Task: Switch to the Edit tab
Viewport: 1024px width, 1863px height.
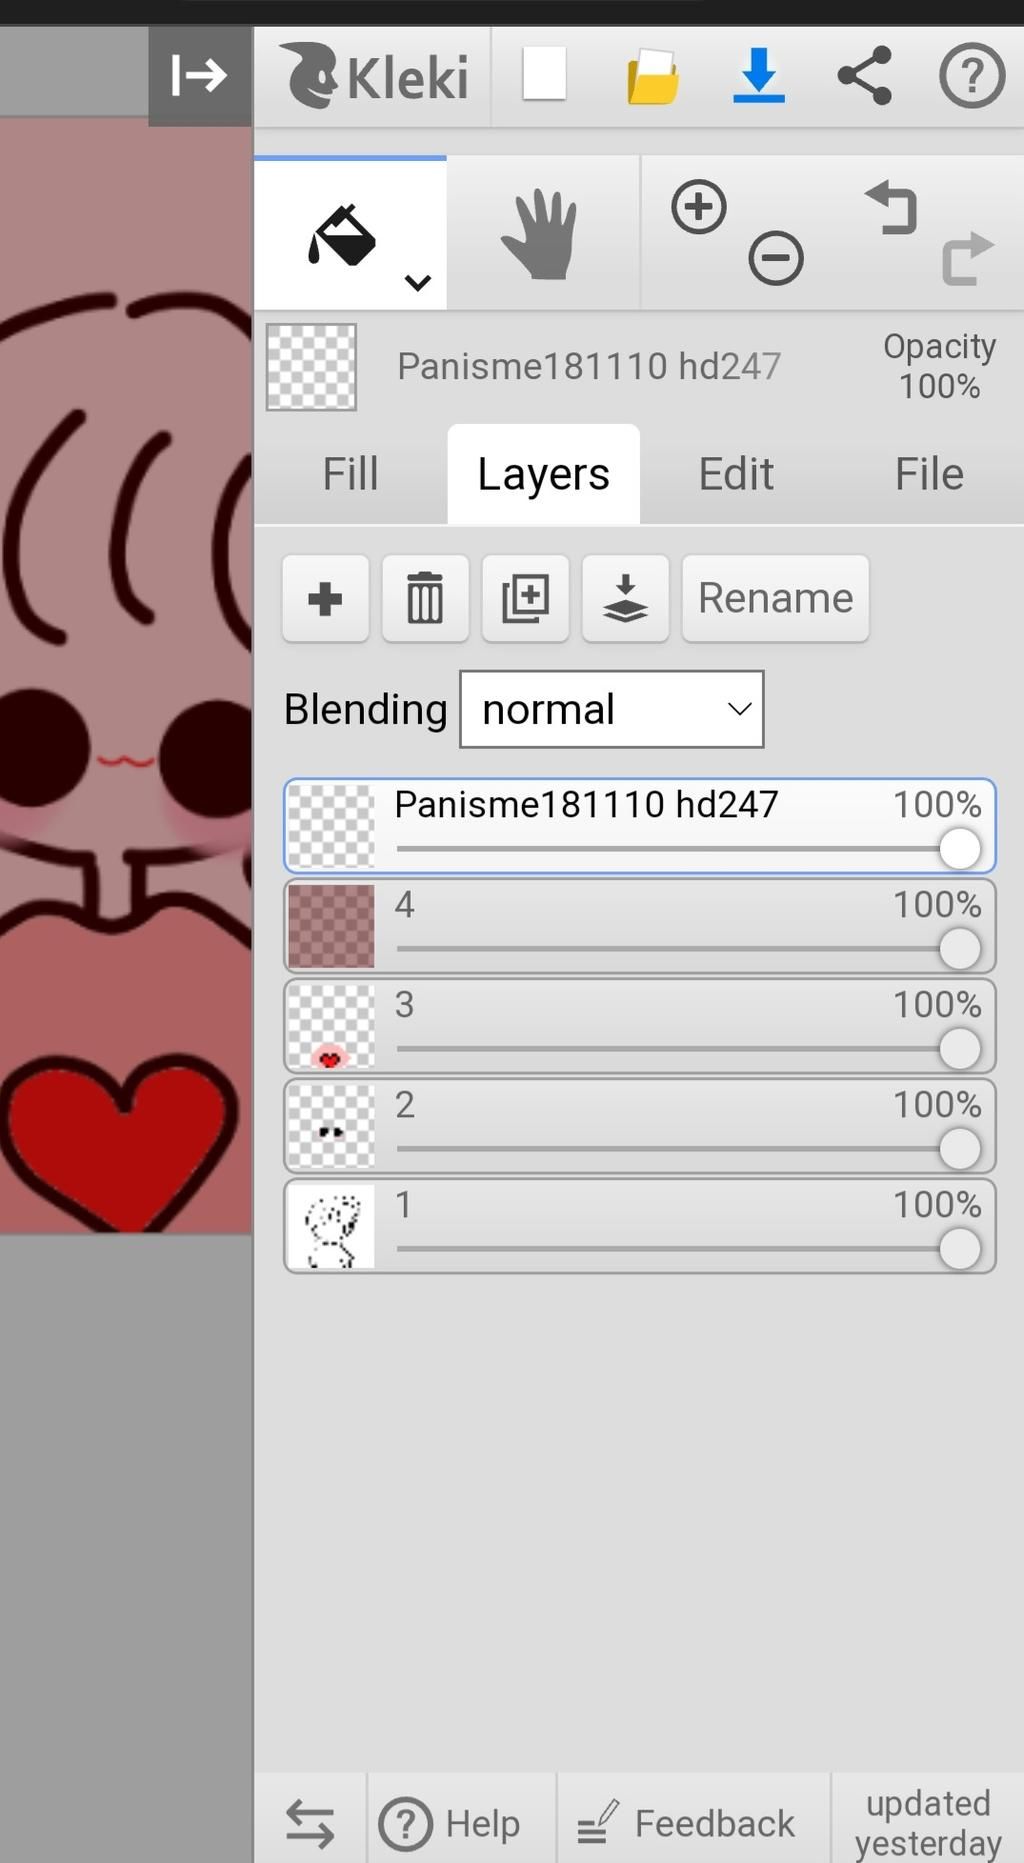Action: [736, 474]
